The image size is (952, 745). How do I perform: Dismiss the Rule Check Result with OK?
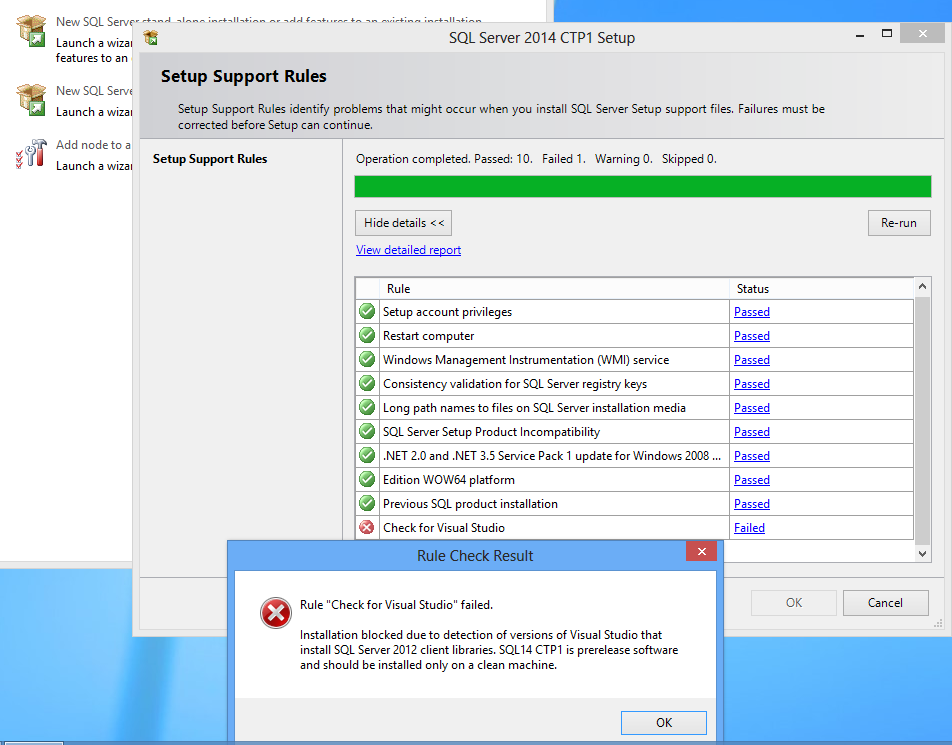[x=663, y=722]
